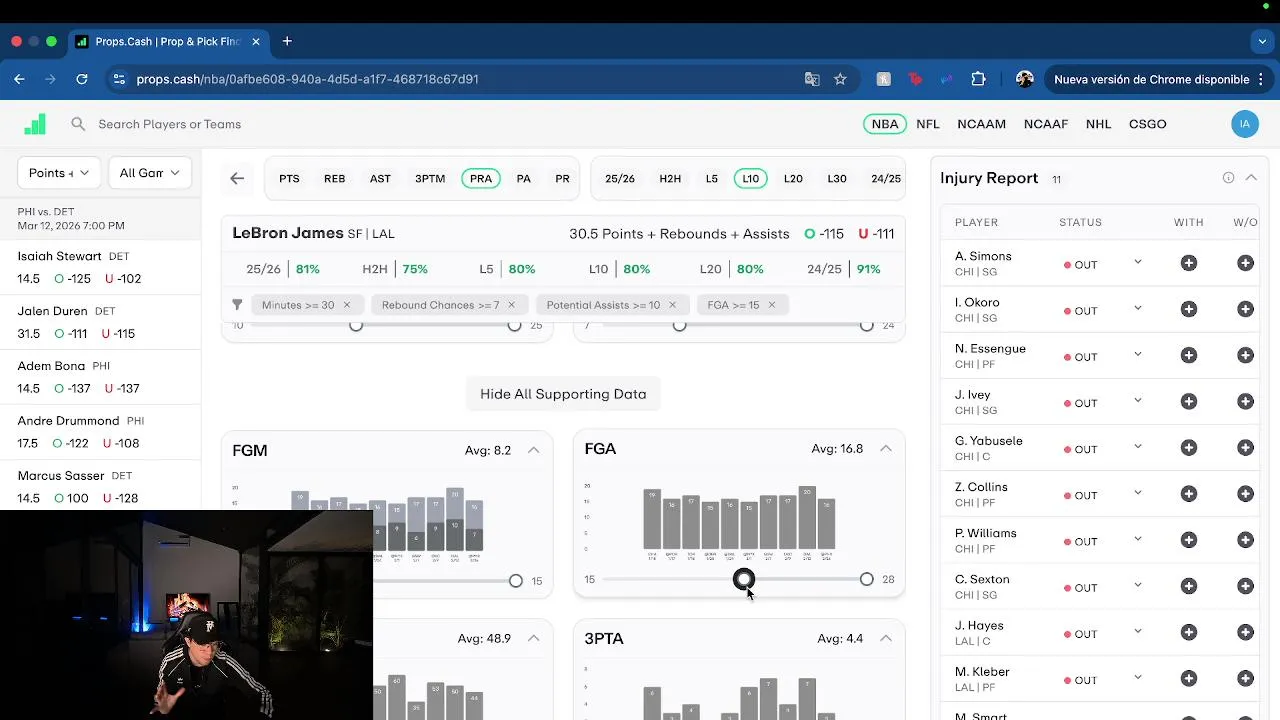Click the FGM slider handle at 15
This screenshot has height=720, width=1280.
click(x=515, y=581)
